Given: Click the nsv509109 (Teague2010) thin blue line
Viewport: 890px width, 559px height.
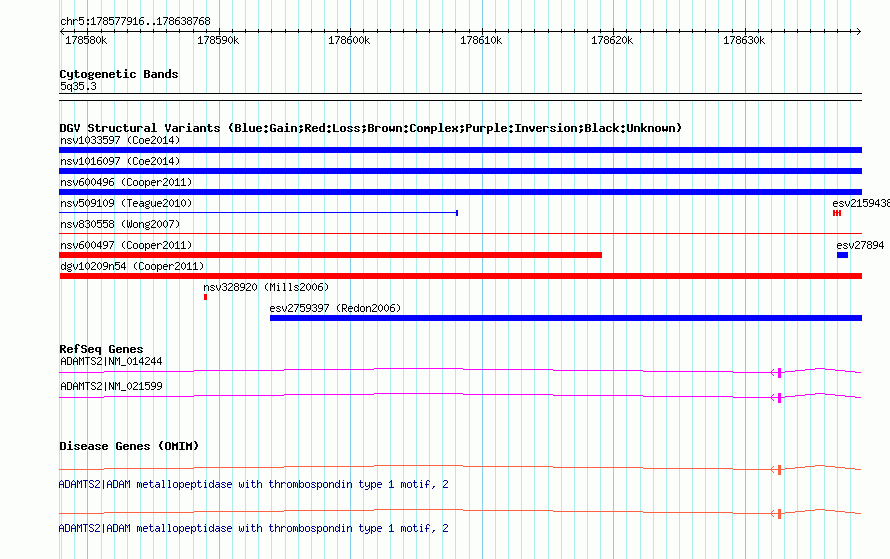Looking at the screenshot, I should coord(258,213).
